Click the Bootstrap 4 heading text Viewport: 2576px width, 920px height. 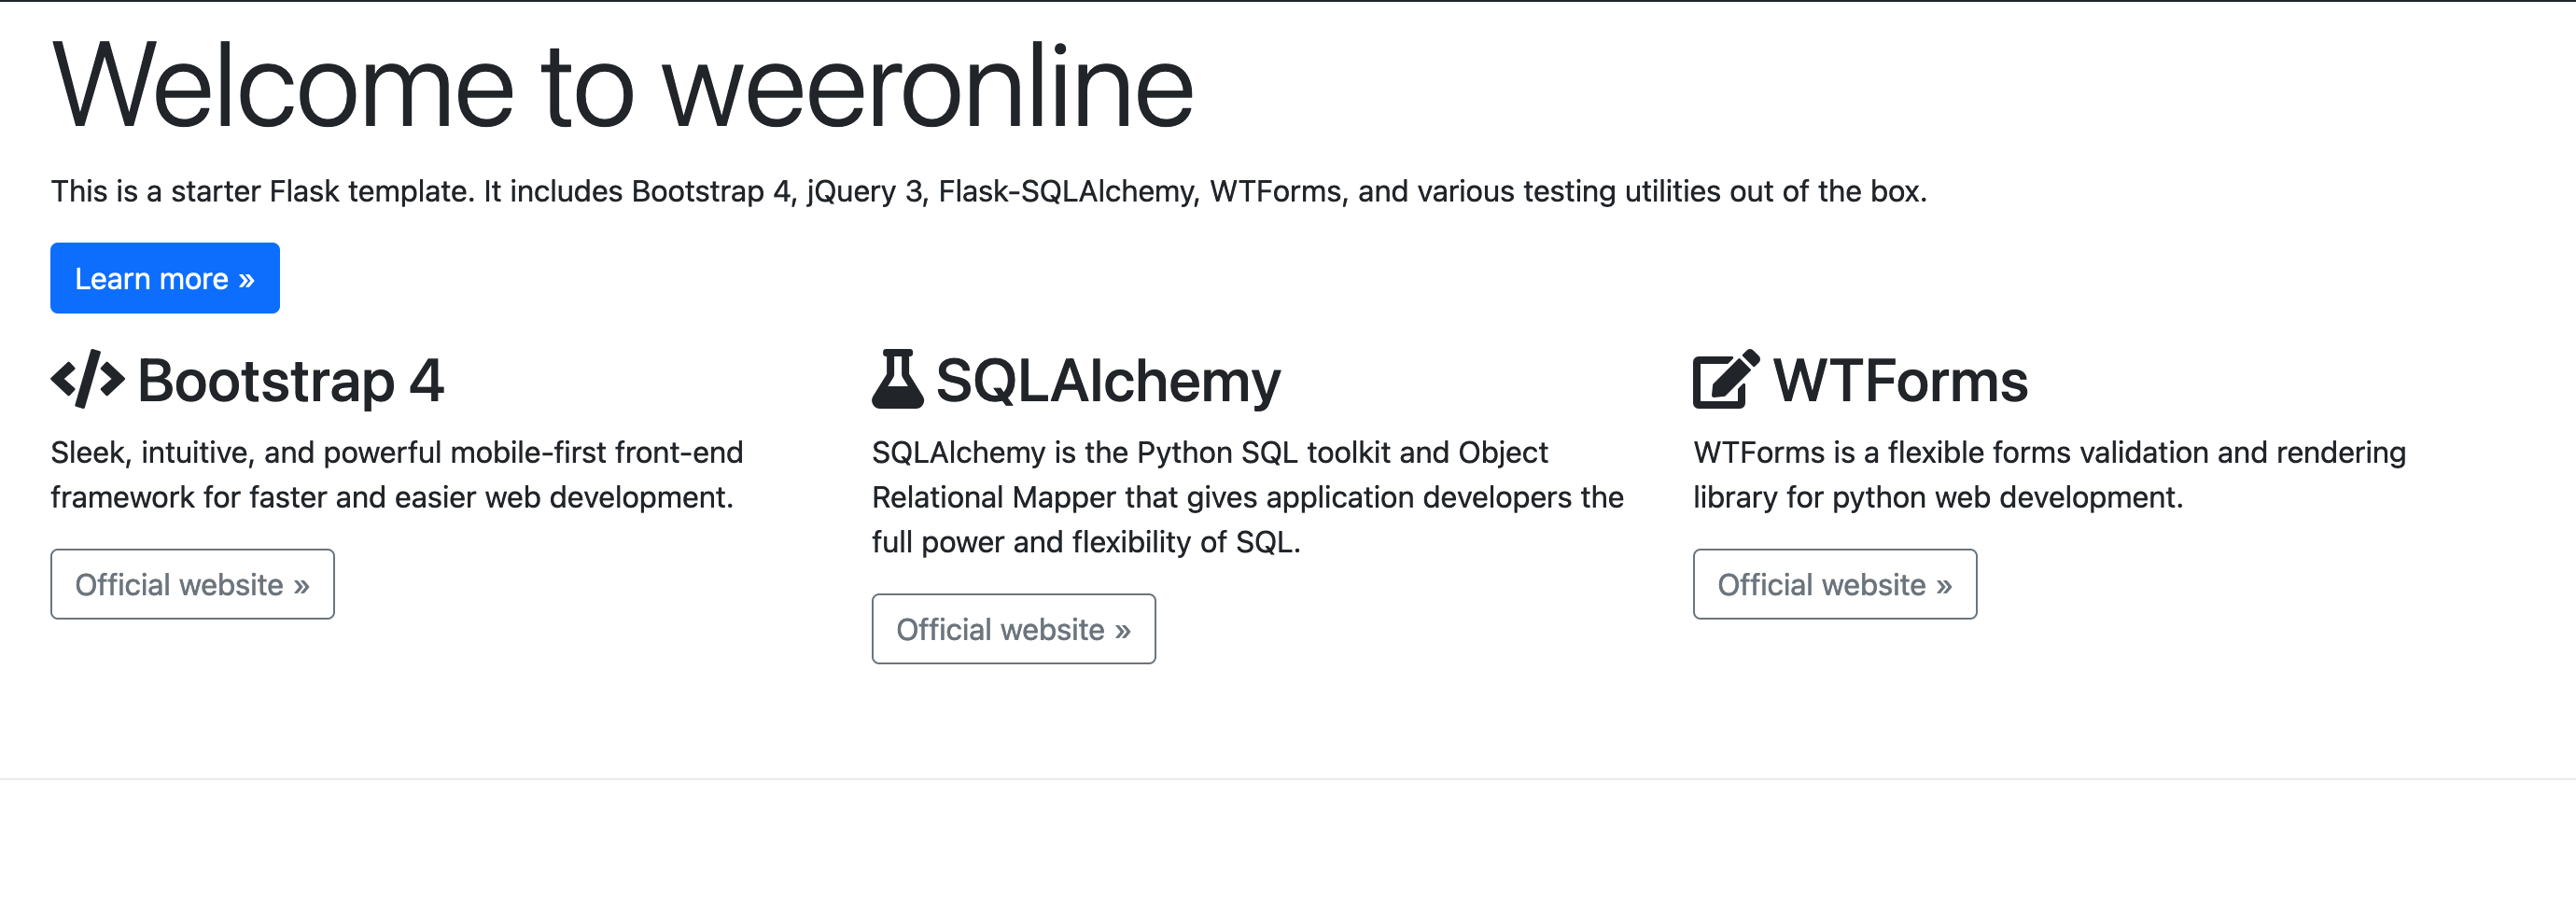click(290, 381)
